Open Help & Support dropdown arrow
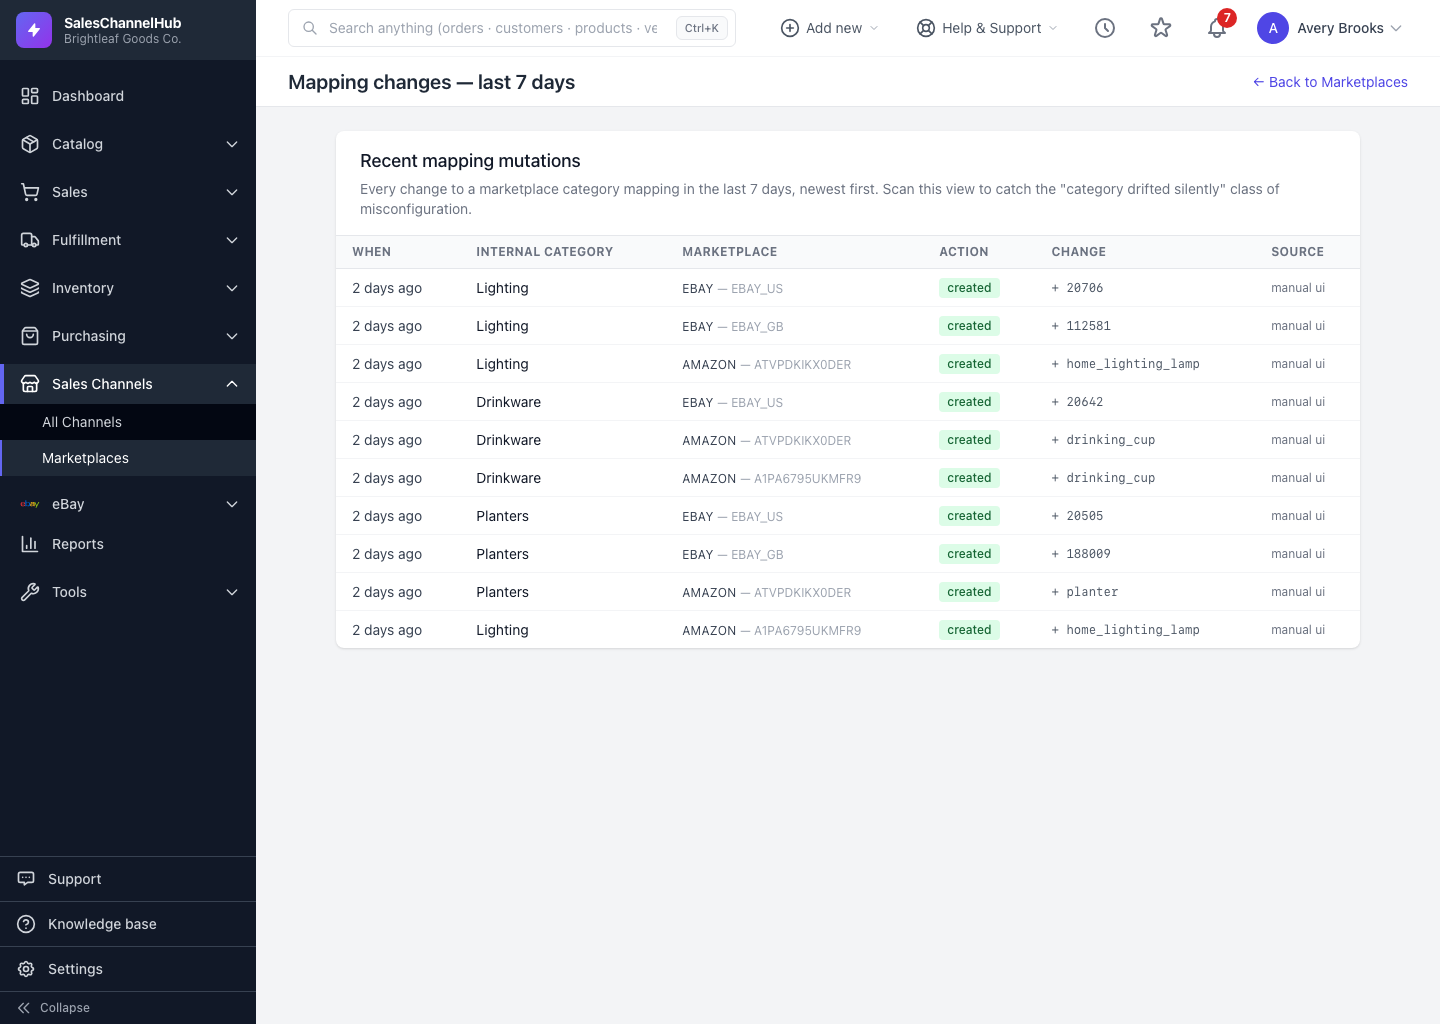This screenshot has width=1440, height=1024. (x=1053, y=28)
